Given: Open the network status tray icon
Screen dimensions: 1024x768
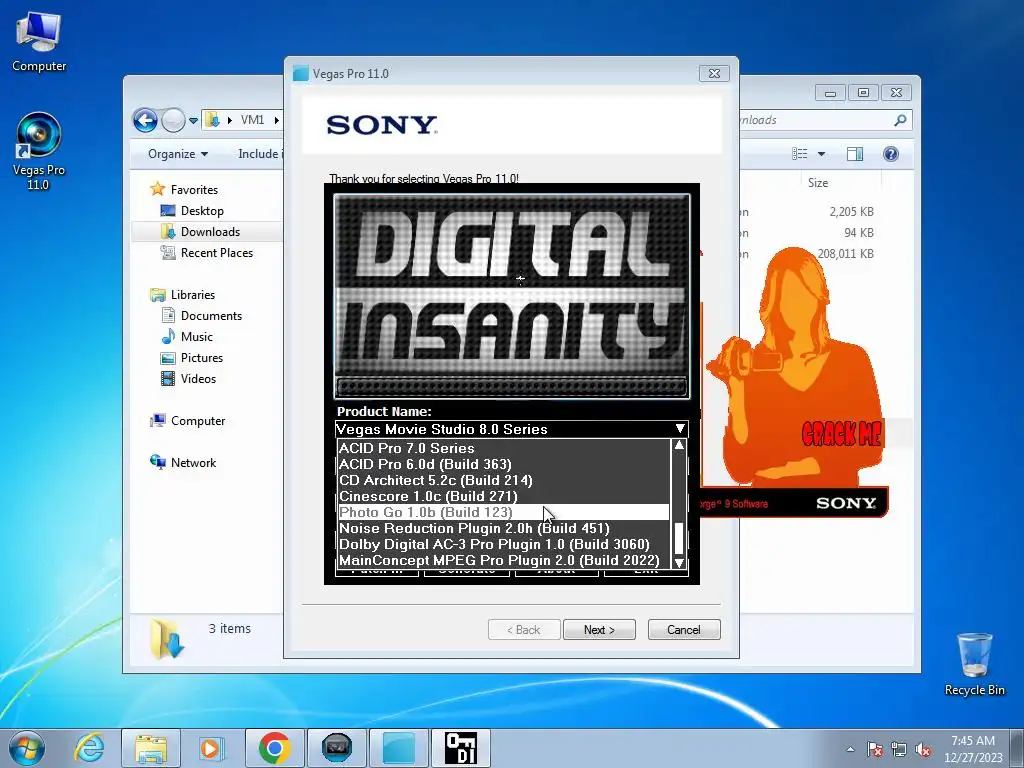Looking at the screenshot, I should 899,749.
